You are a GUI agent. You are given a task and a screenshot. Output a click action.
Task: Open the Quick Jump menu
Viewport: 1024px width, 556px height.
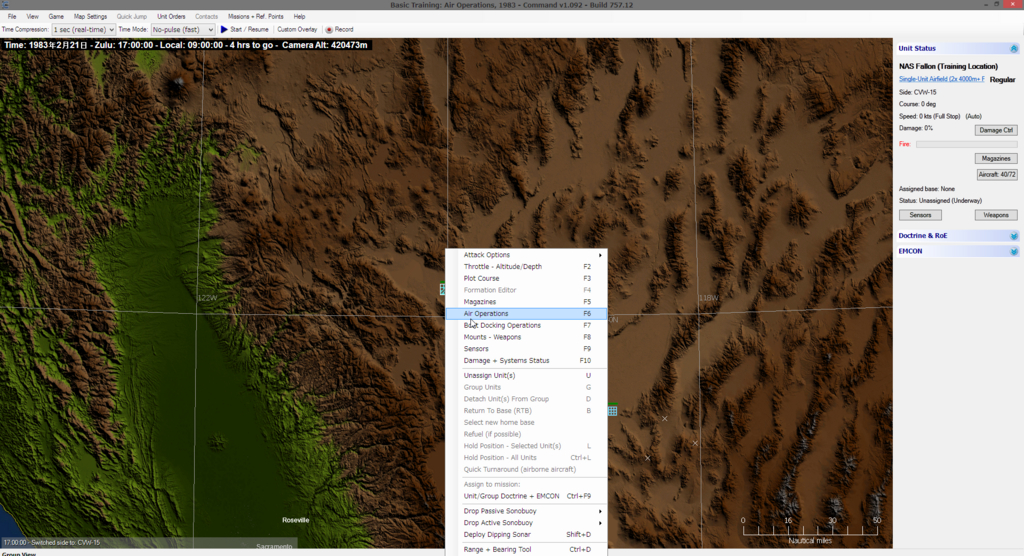(x=131, y=16)
